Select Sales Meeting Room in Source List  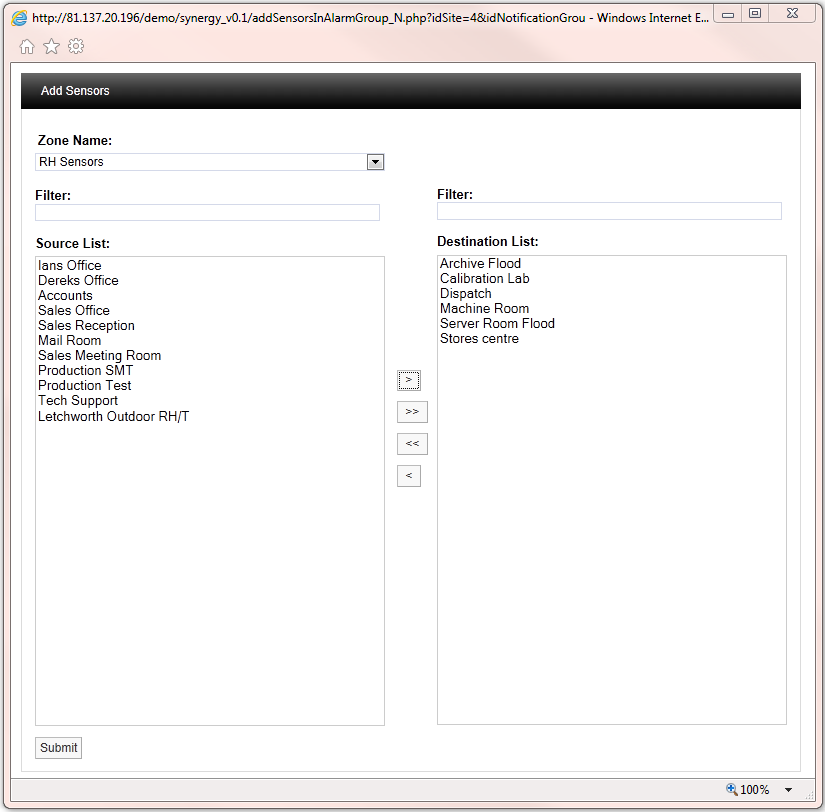point(99,356)
